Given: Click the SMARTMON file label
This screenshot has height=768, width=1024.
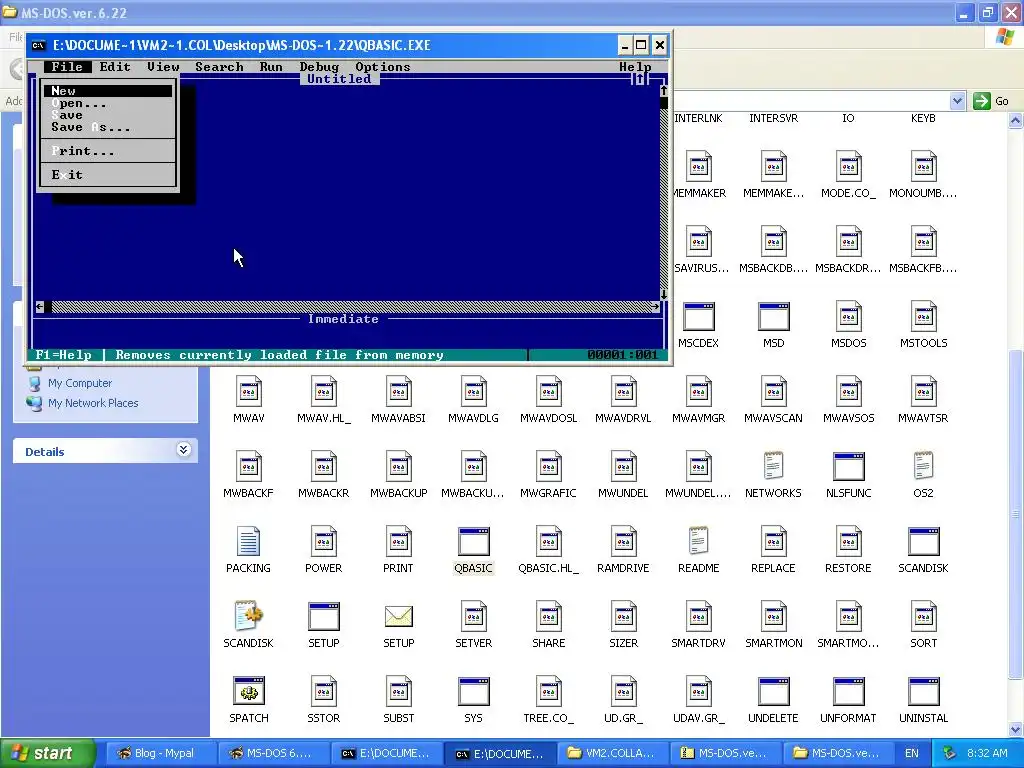Looking at the screenshot, I should coord(773,643).
